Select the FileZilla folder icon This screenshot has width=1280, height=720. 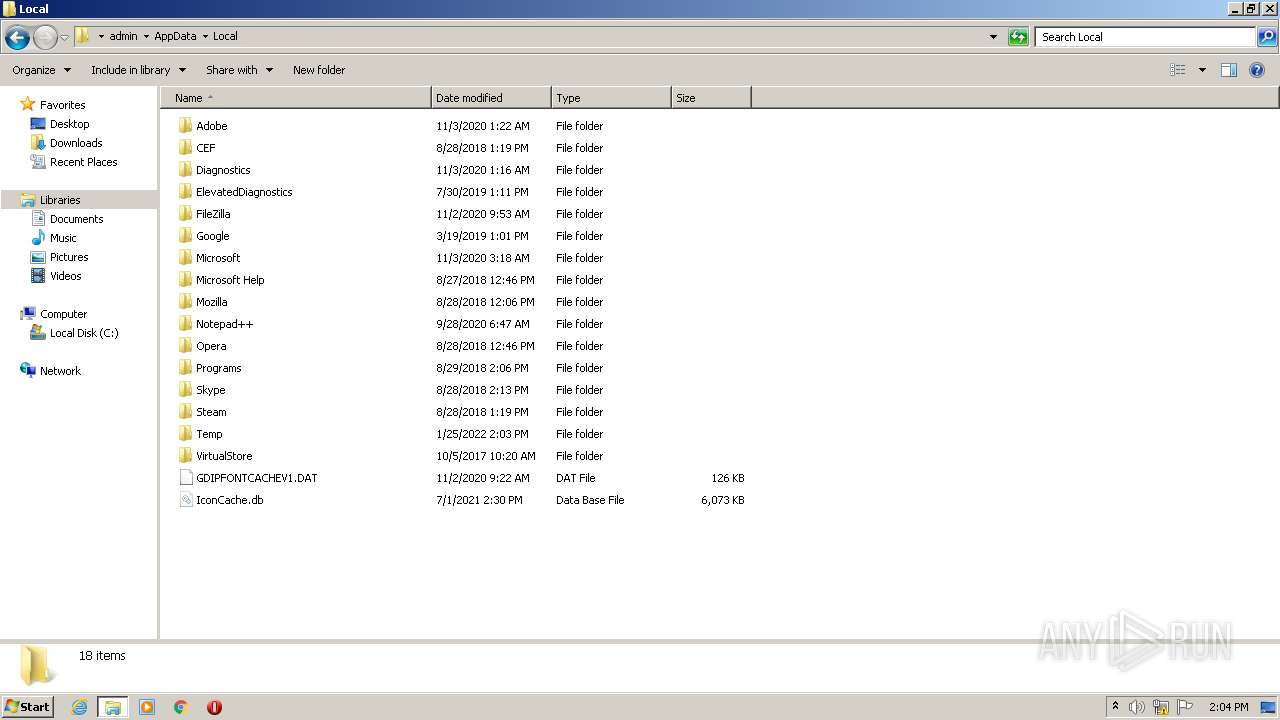[185, 214]
